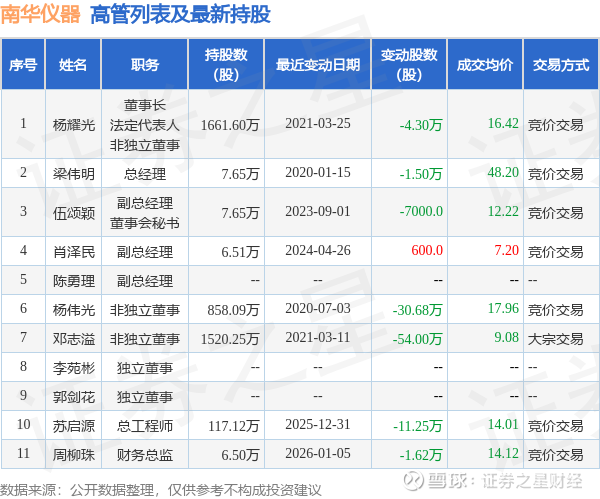The height and width of the screenshot is (499, 600).
Task: Select the 交易方式 column header
Action: (x=561, y=64)
